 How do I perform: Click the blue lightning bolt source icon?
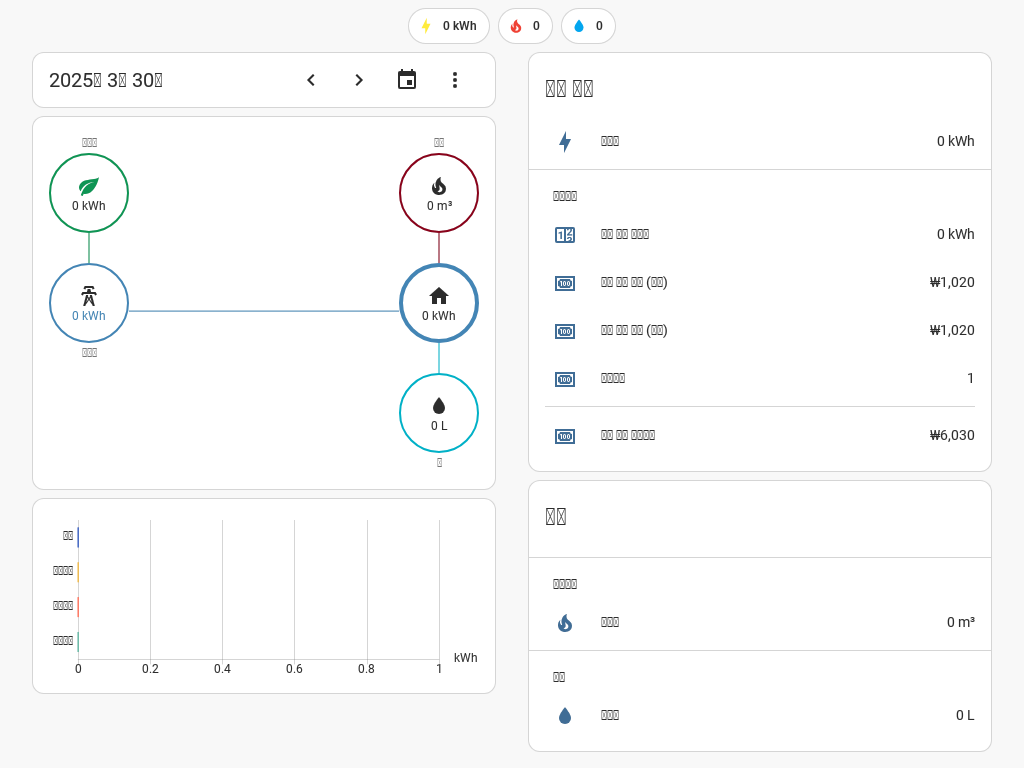(x=565, y=142)
